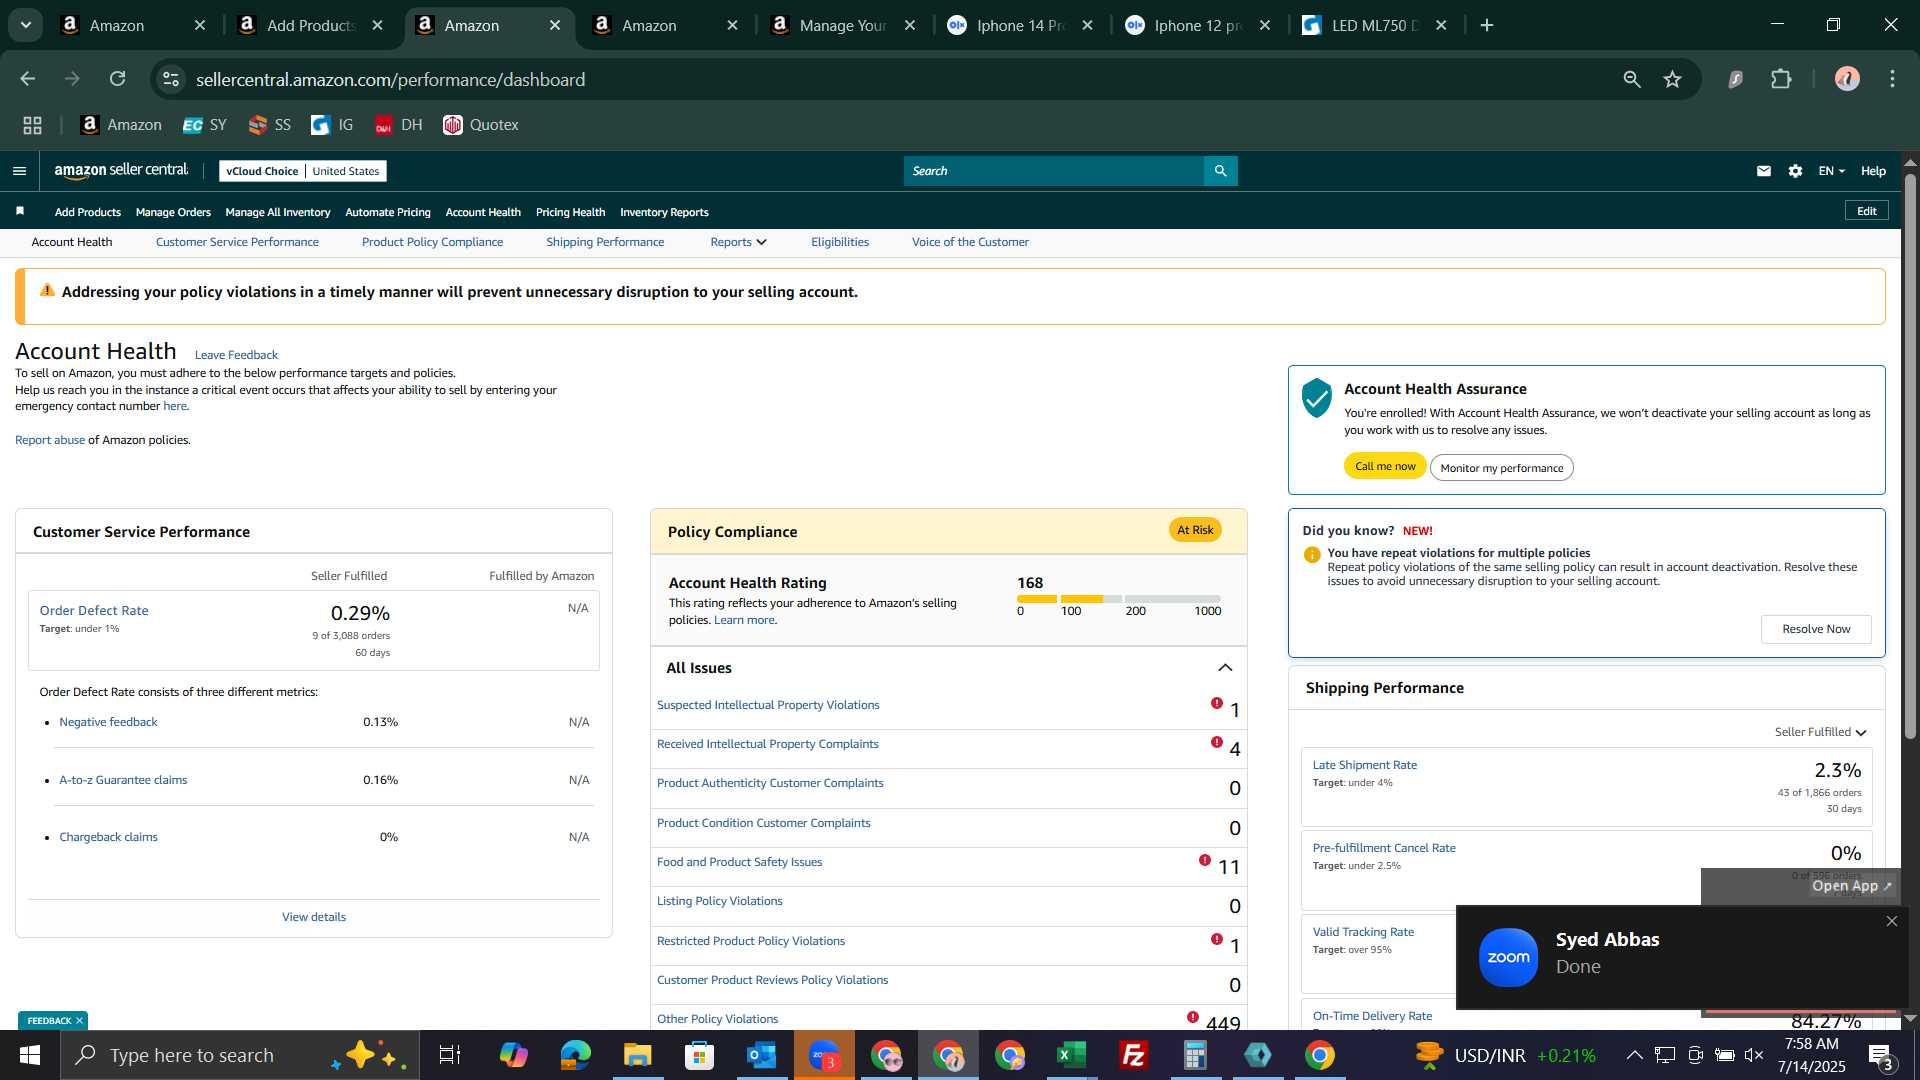The image size is (1920, 1080).
Task: Open the tab search dropdown arrow
Action: click(26, 25)
